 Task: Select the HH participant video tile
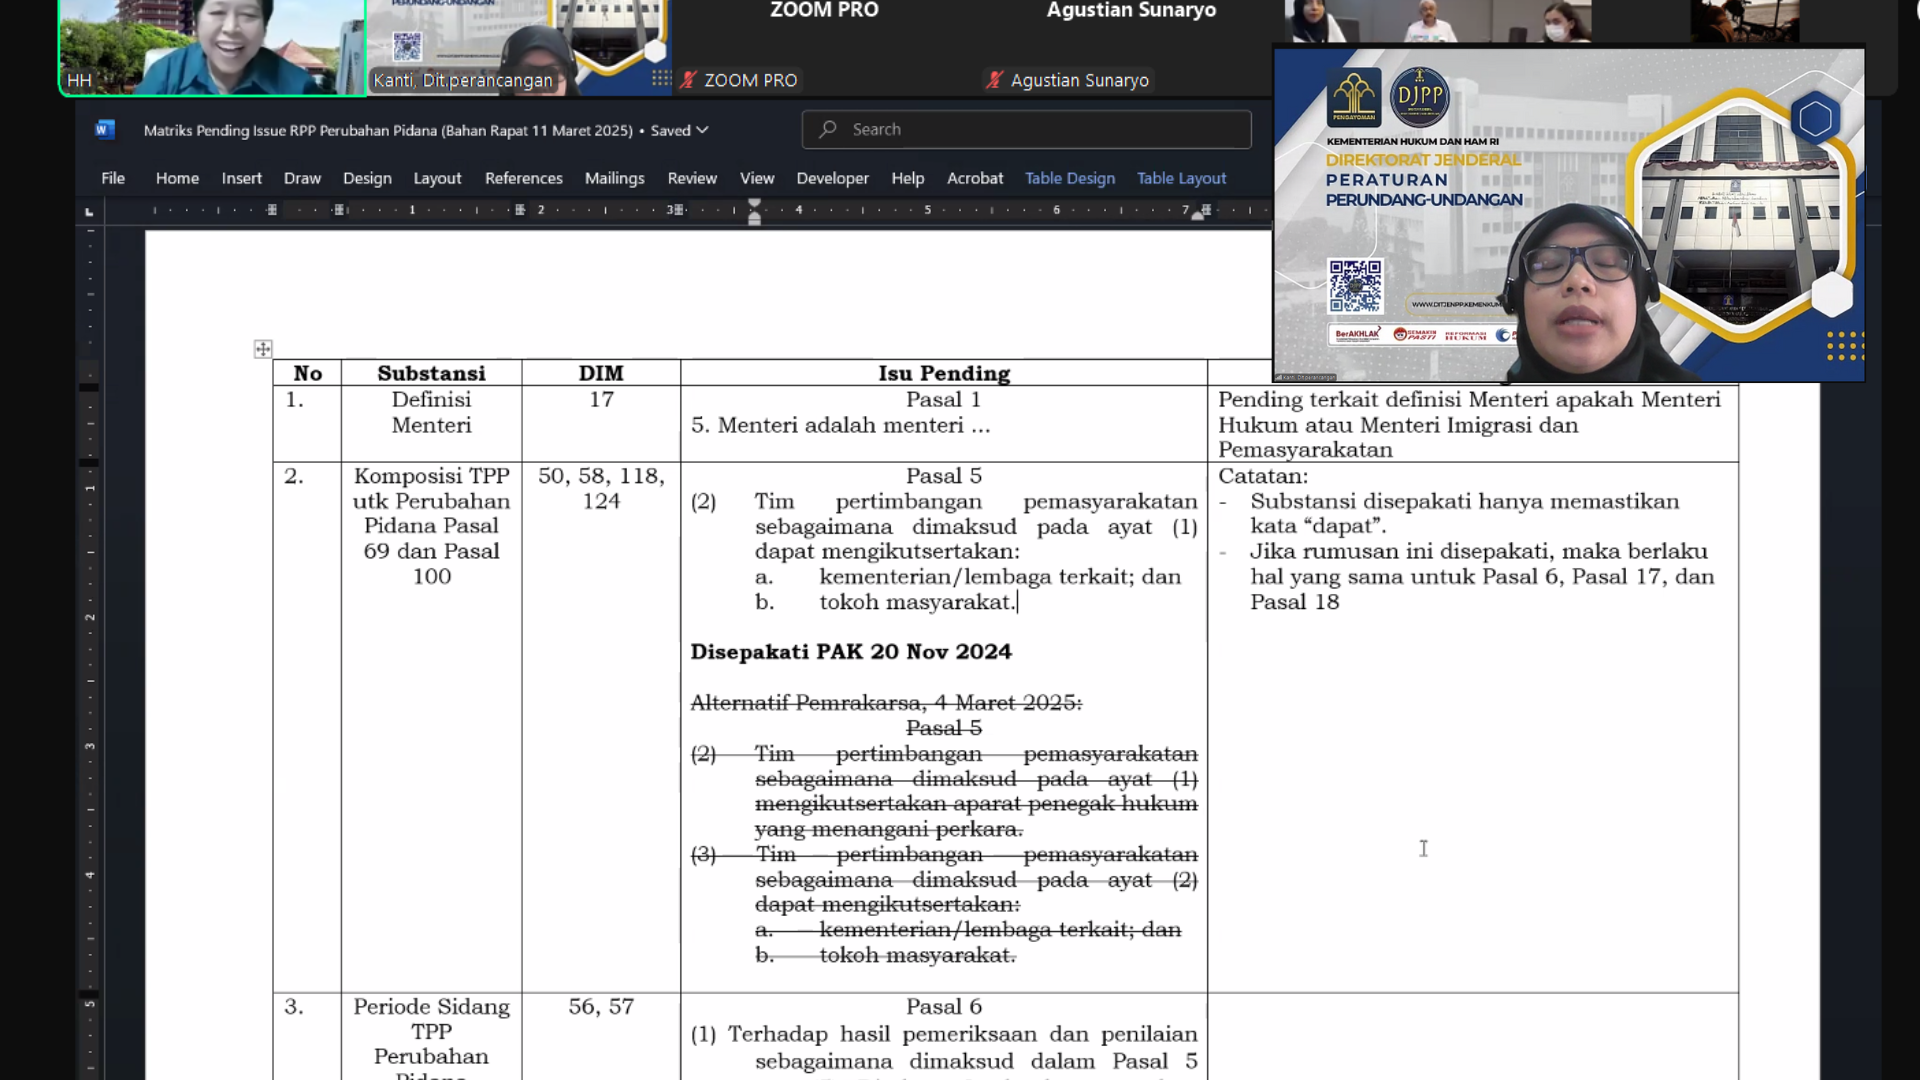click(x=212, y=47)
